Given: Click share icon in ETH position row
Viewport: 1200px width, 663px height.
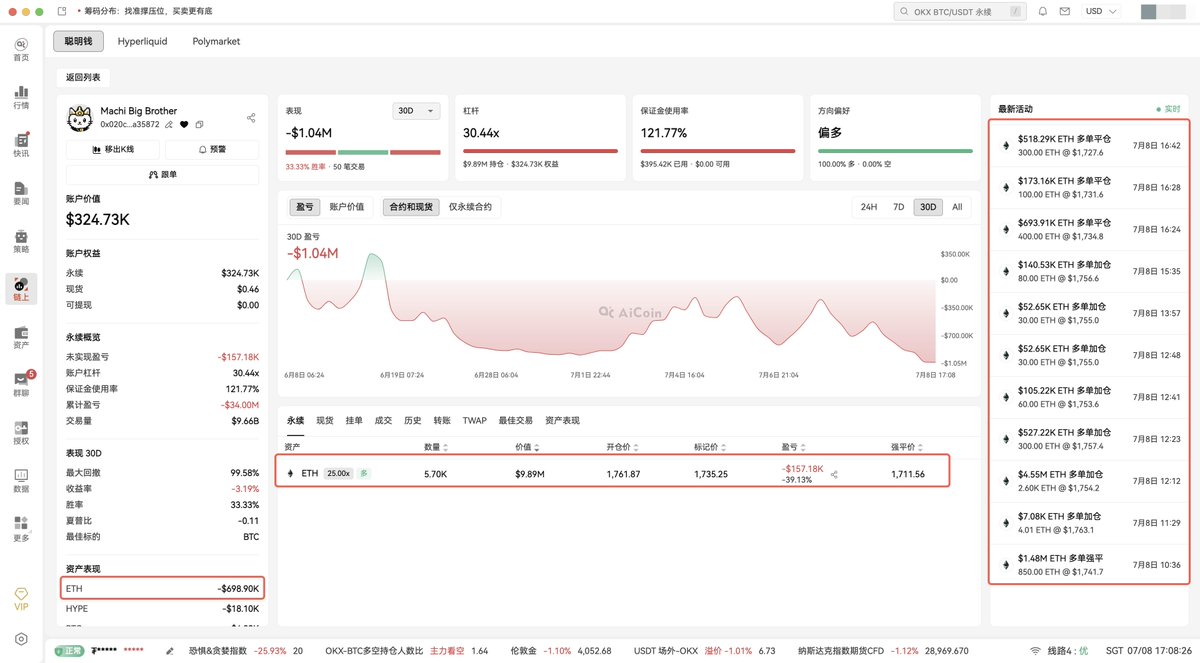Looking at the screenshot, I should point(834,474).
